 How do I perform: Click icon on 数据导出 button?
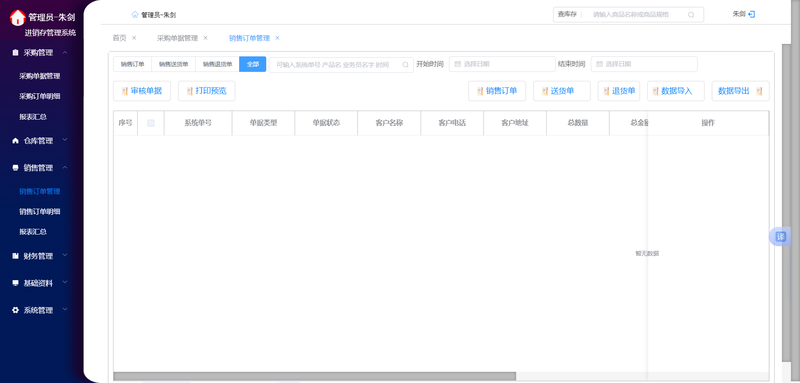click(759, 91)
